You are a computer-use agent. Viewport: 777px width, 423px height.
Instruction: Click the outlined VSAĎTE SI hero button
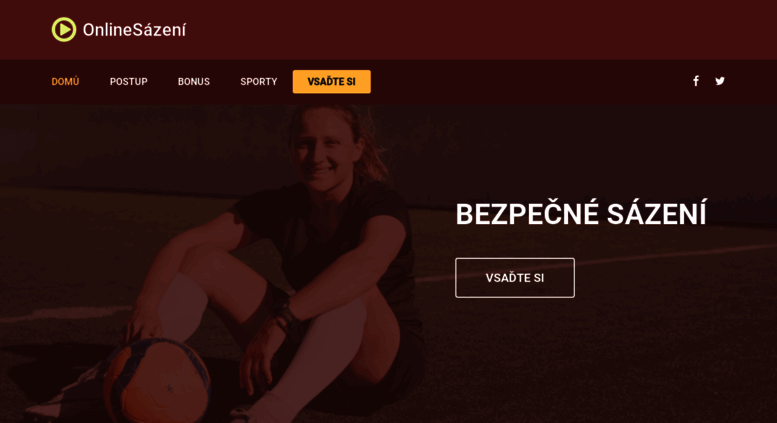[x=515, y=278]
